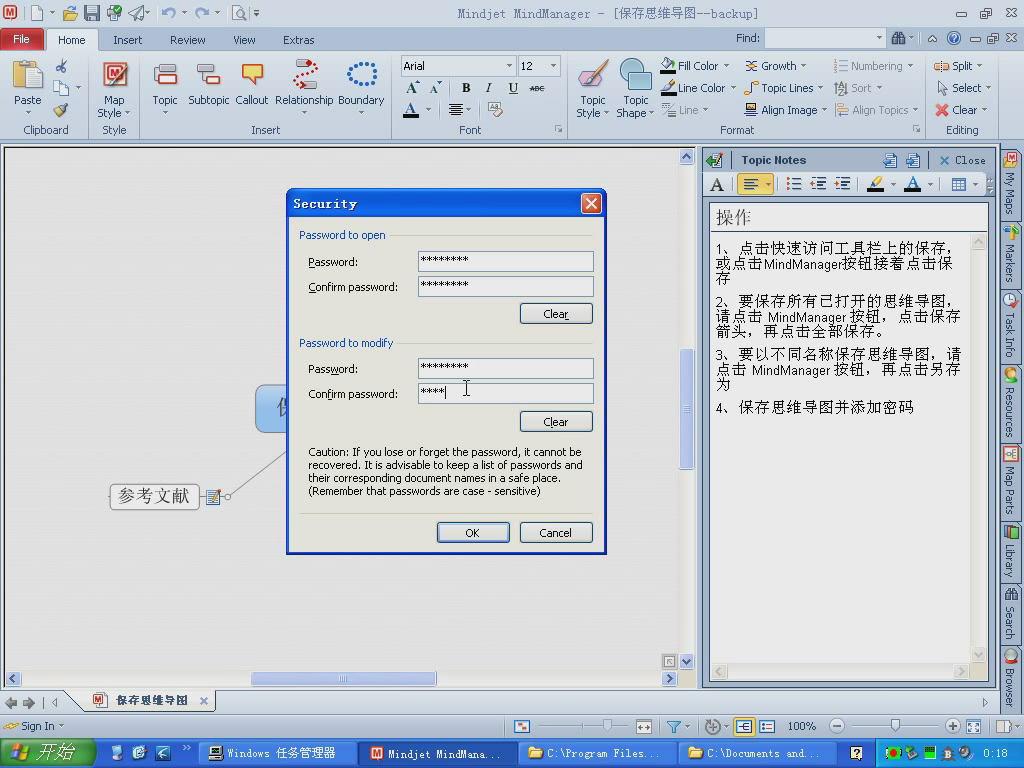Click the zoom slider handle in status bar

pos(895,726)
